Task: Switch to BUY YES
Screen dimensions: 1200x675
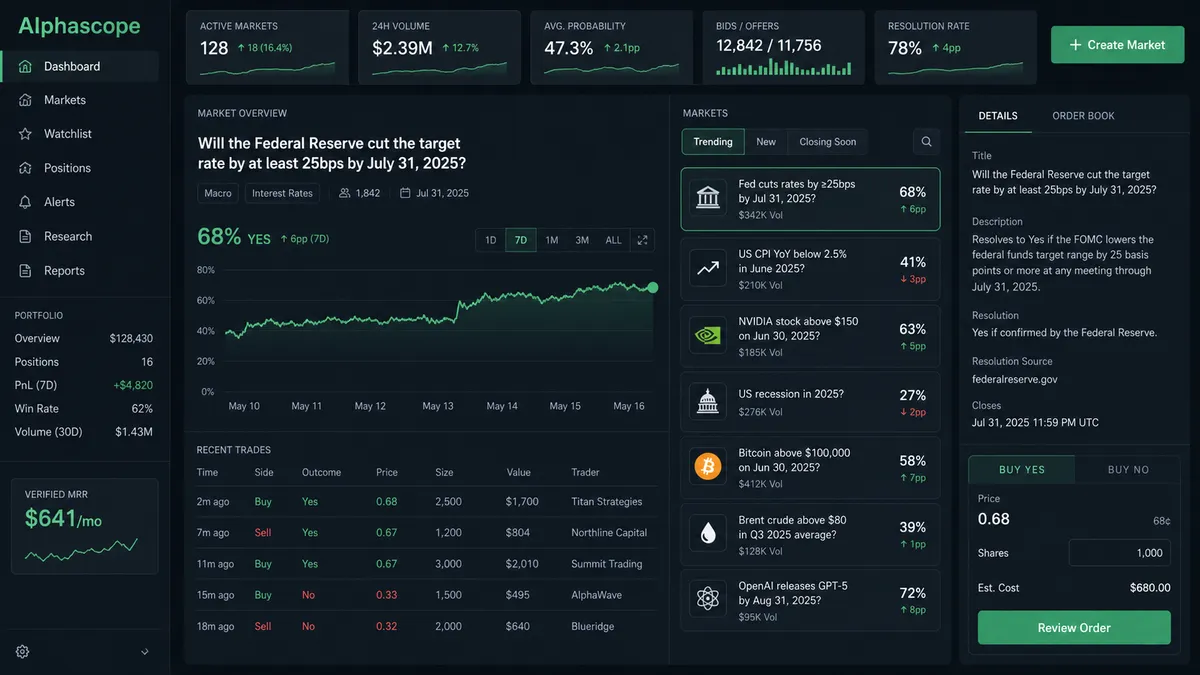Action: pos(1022,470)
